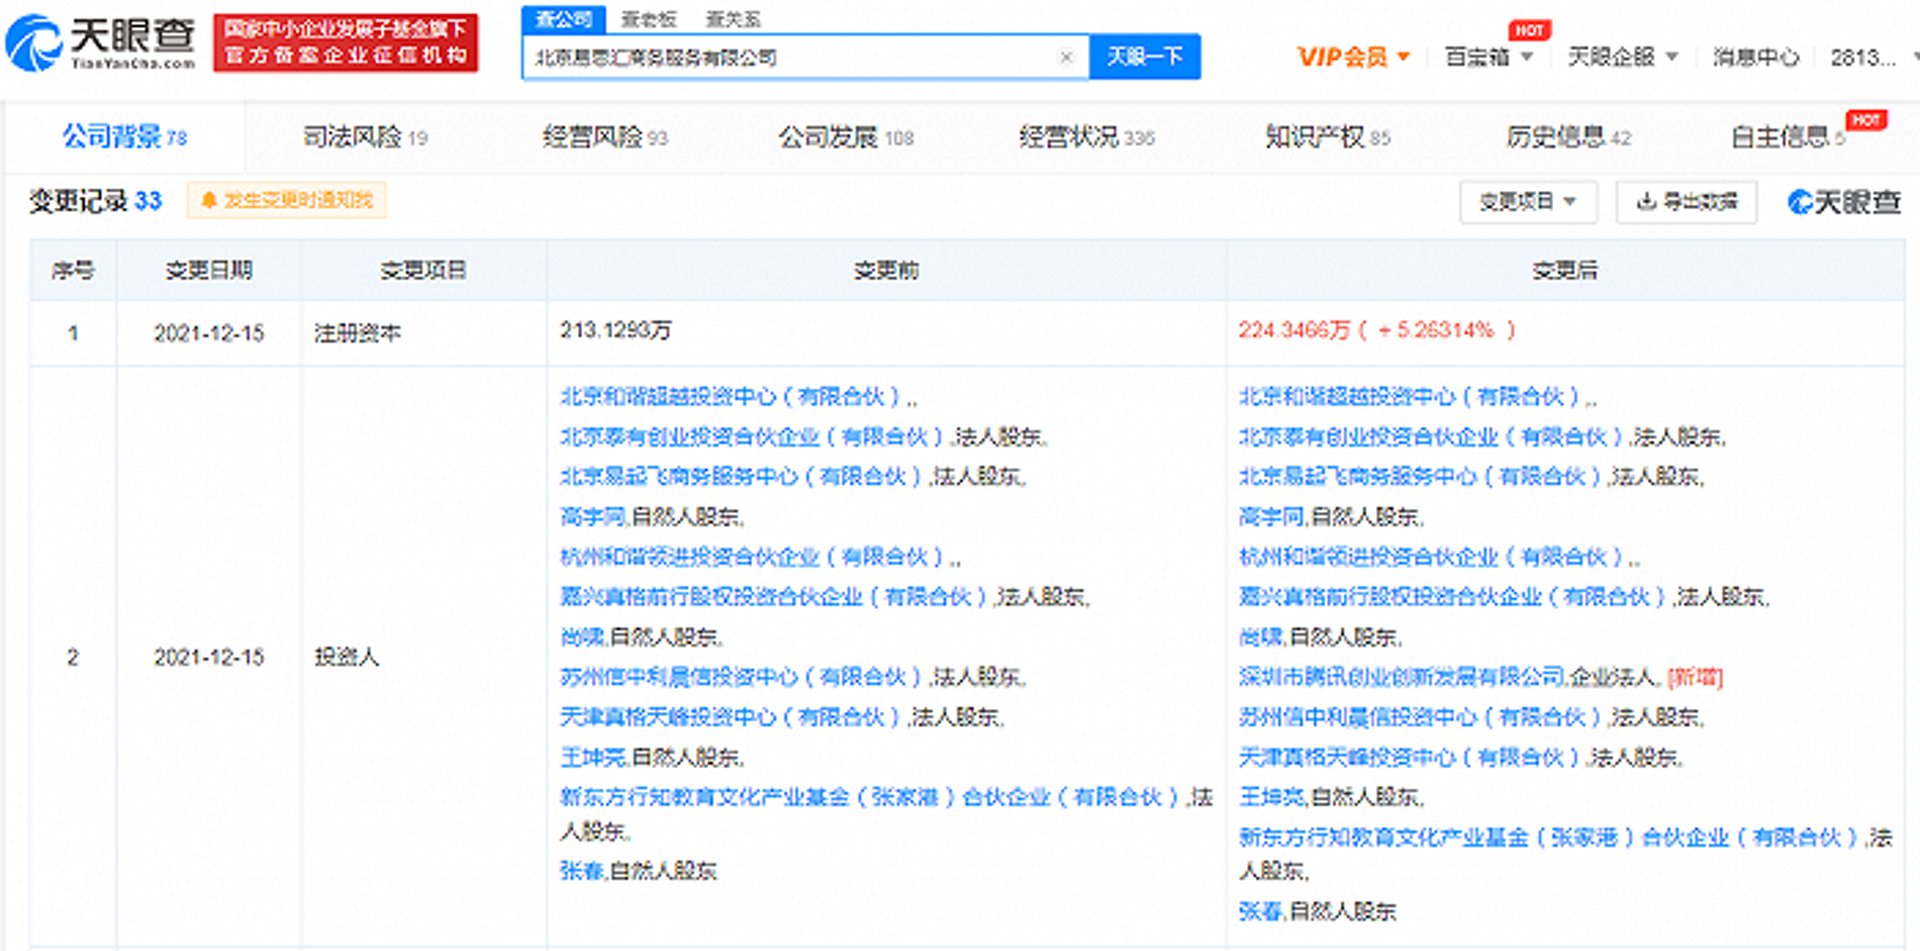Switch to 知识产权 tab
1920x951 pixels.
pyautogui.click(x=1327, y=137)
